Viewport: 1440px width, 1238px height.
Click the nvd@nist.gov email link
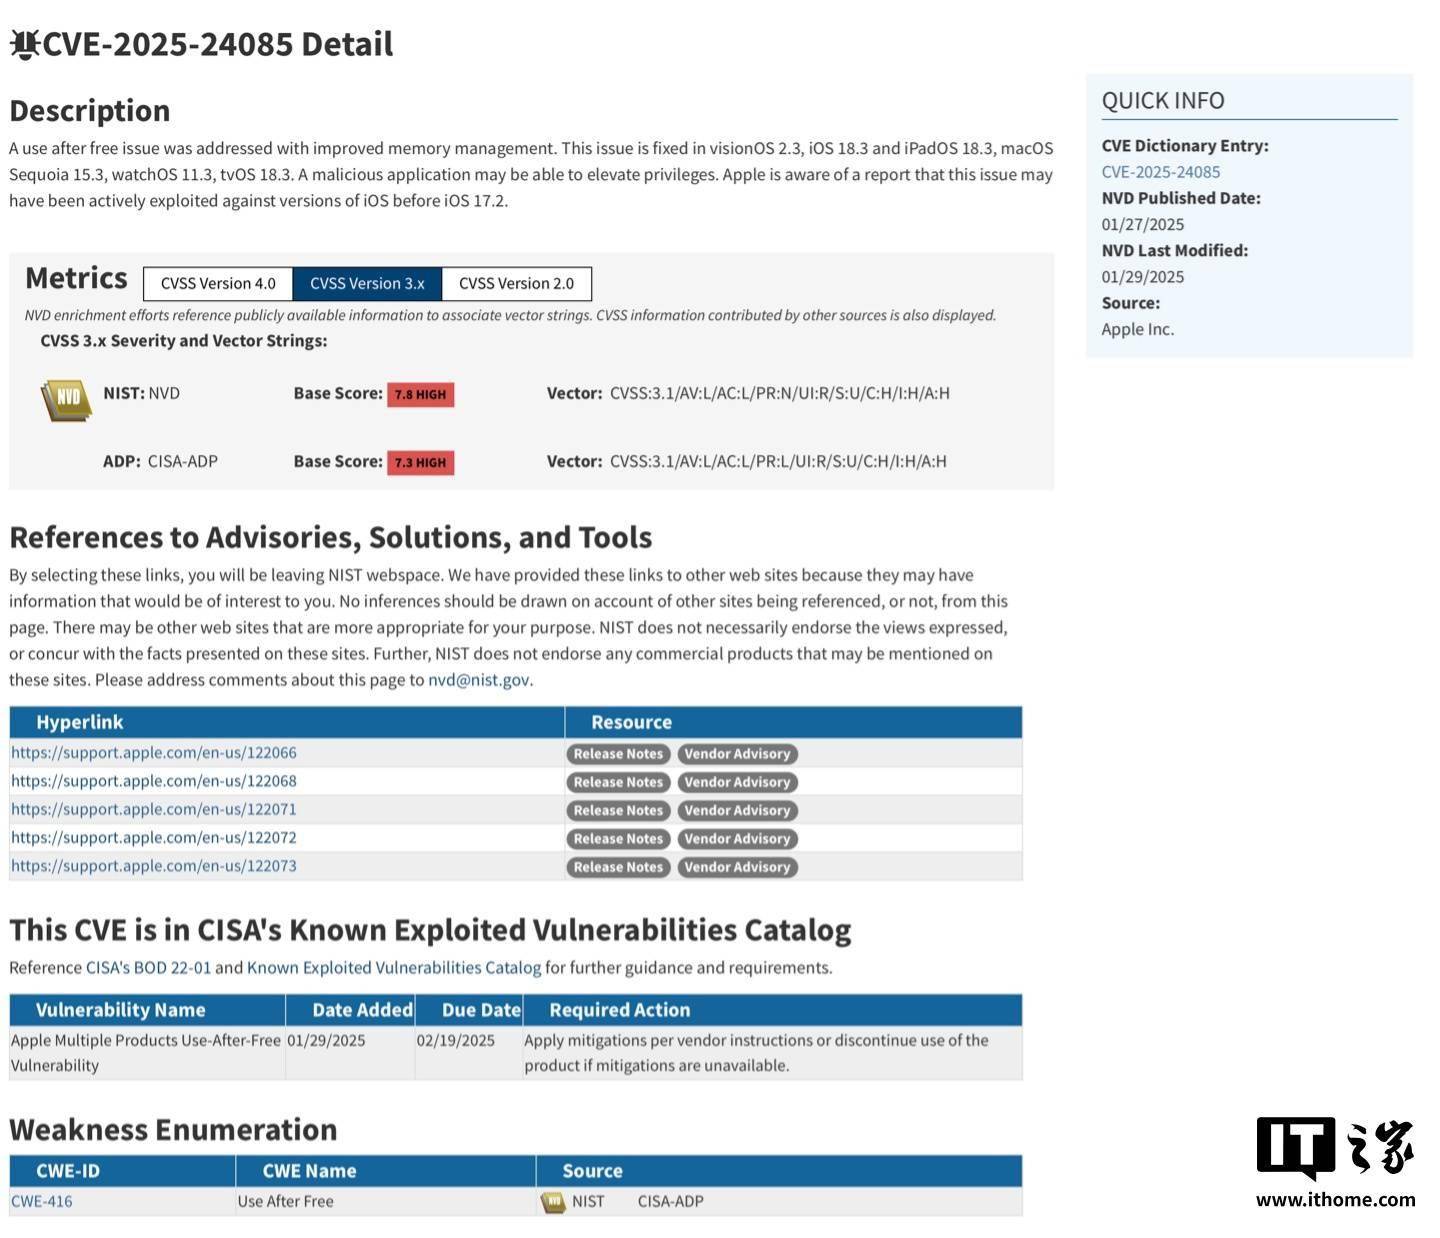tap(479, 680)
